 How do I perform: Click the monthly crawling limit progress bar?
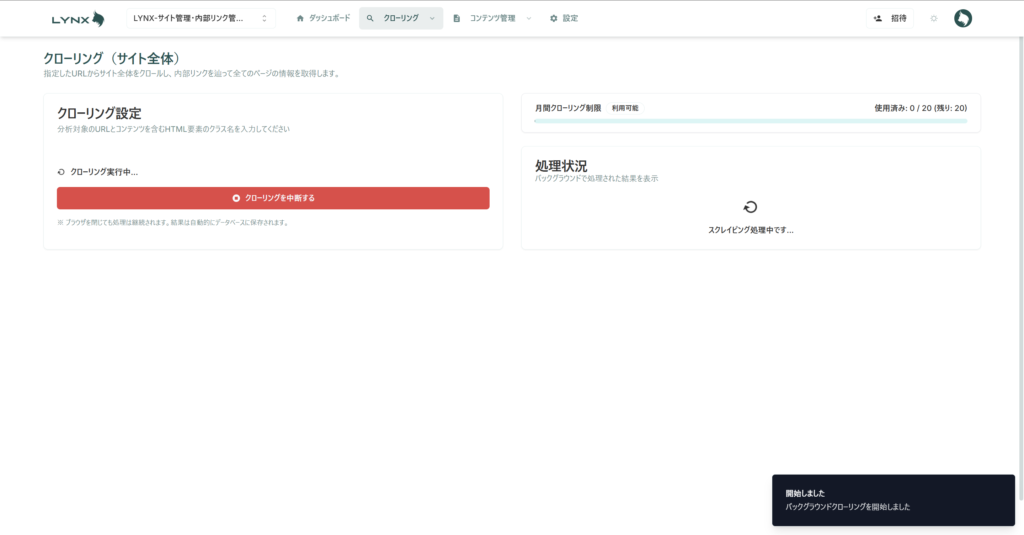750,121
